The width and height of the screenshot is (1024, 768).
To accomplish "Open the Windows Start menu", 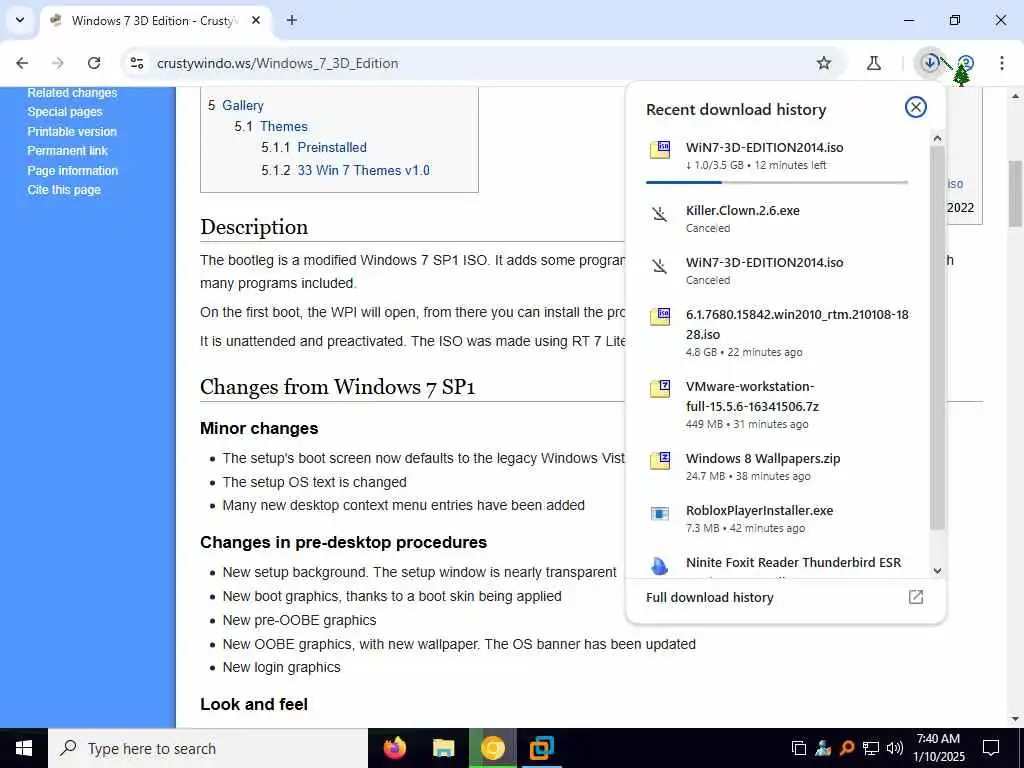I will [x=24, y=748].
